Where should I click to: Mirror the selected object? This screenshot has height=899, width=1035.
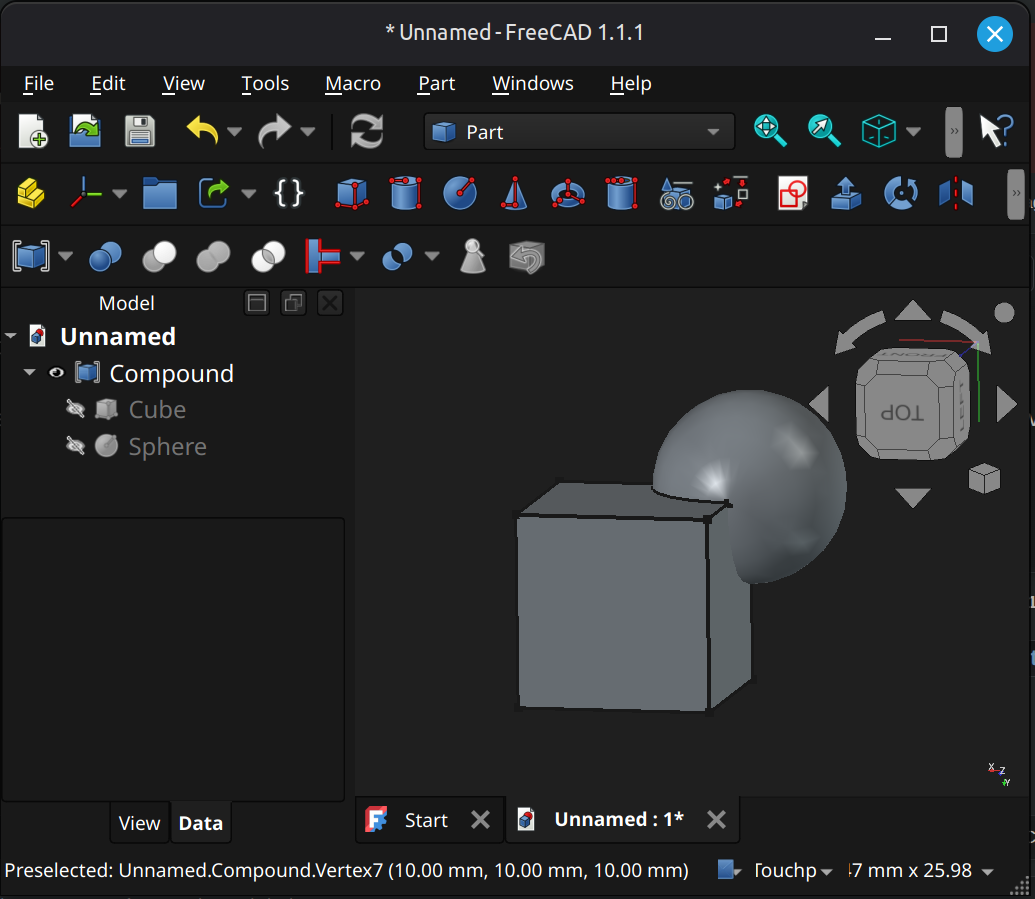[956, 193]
